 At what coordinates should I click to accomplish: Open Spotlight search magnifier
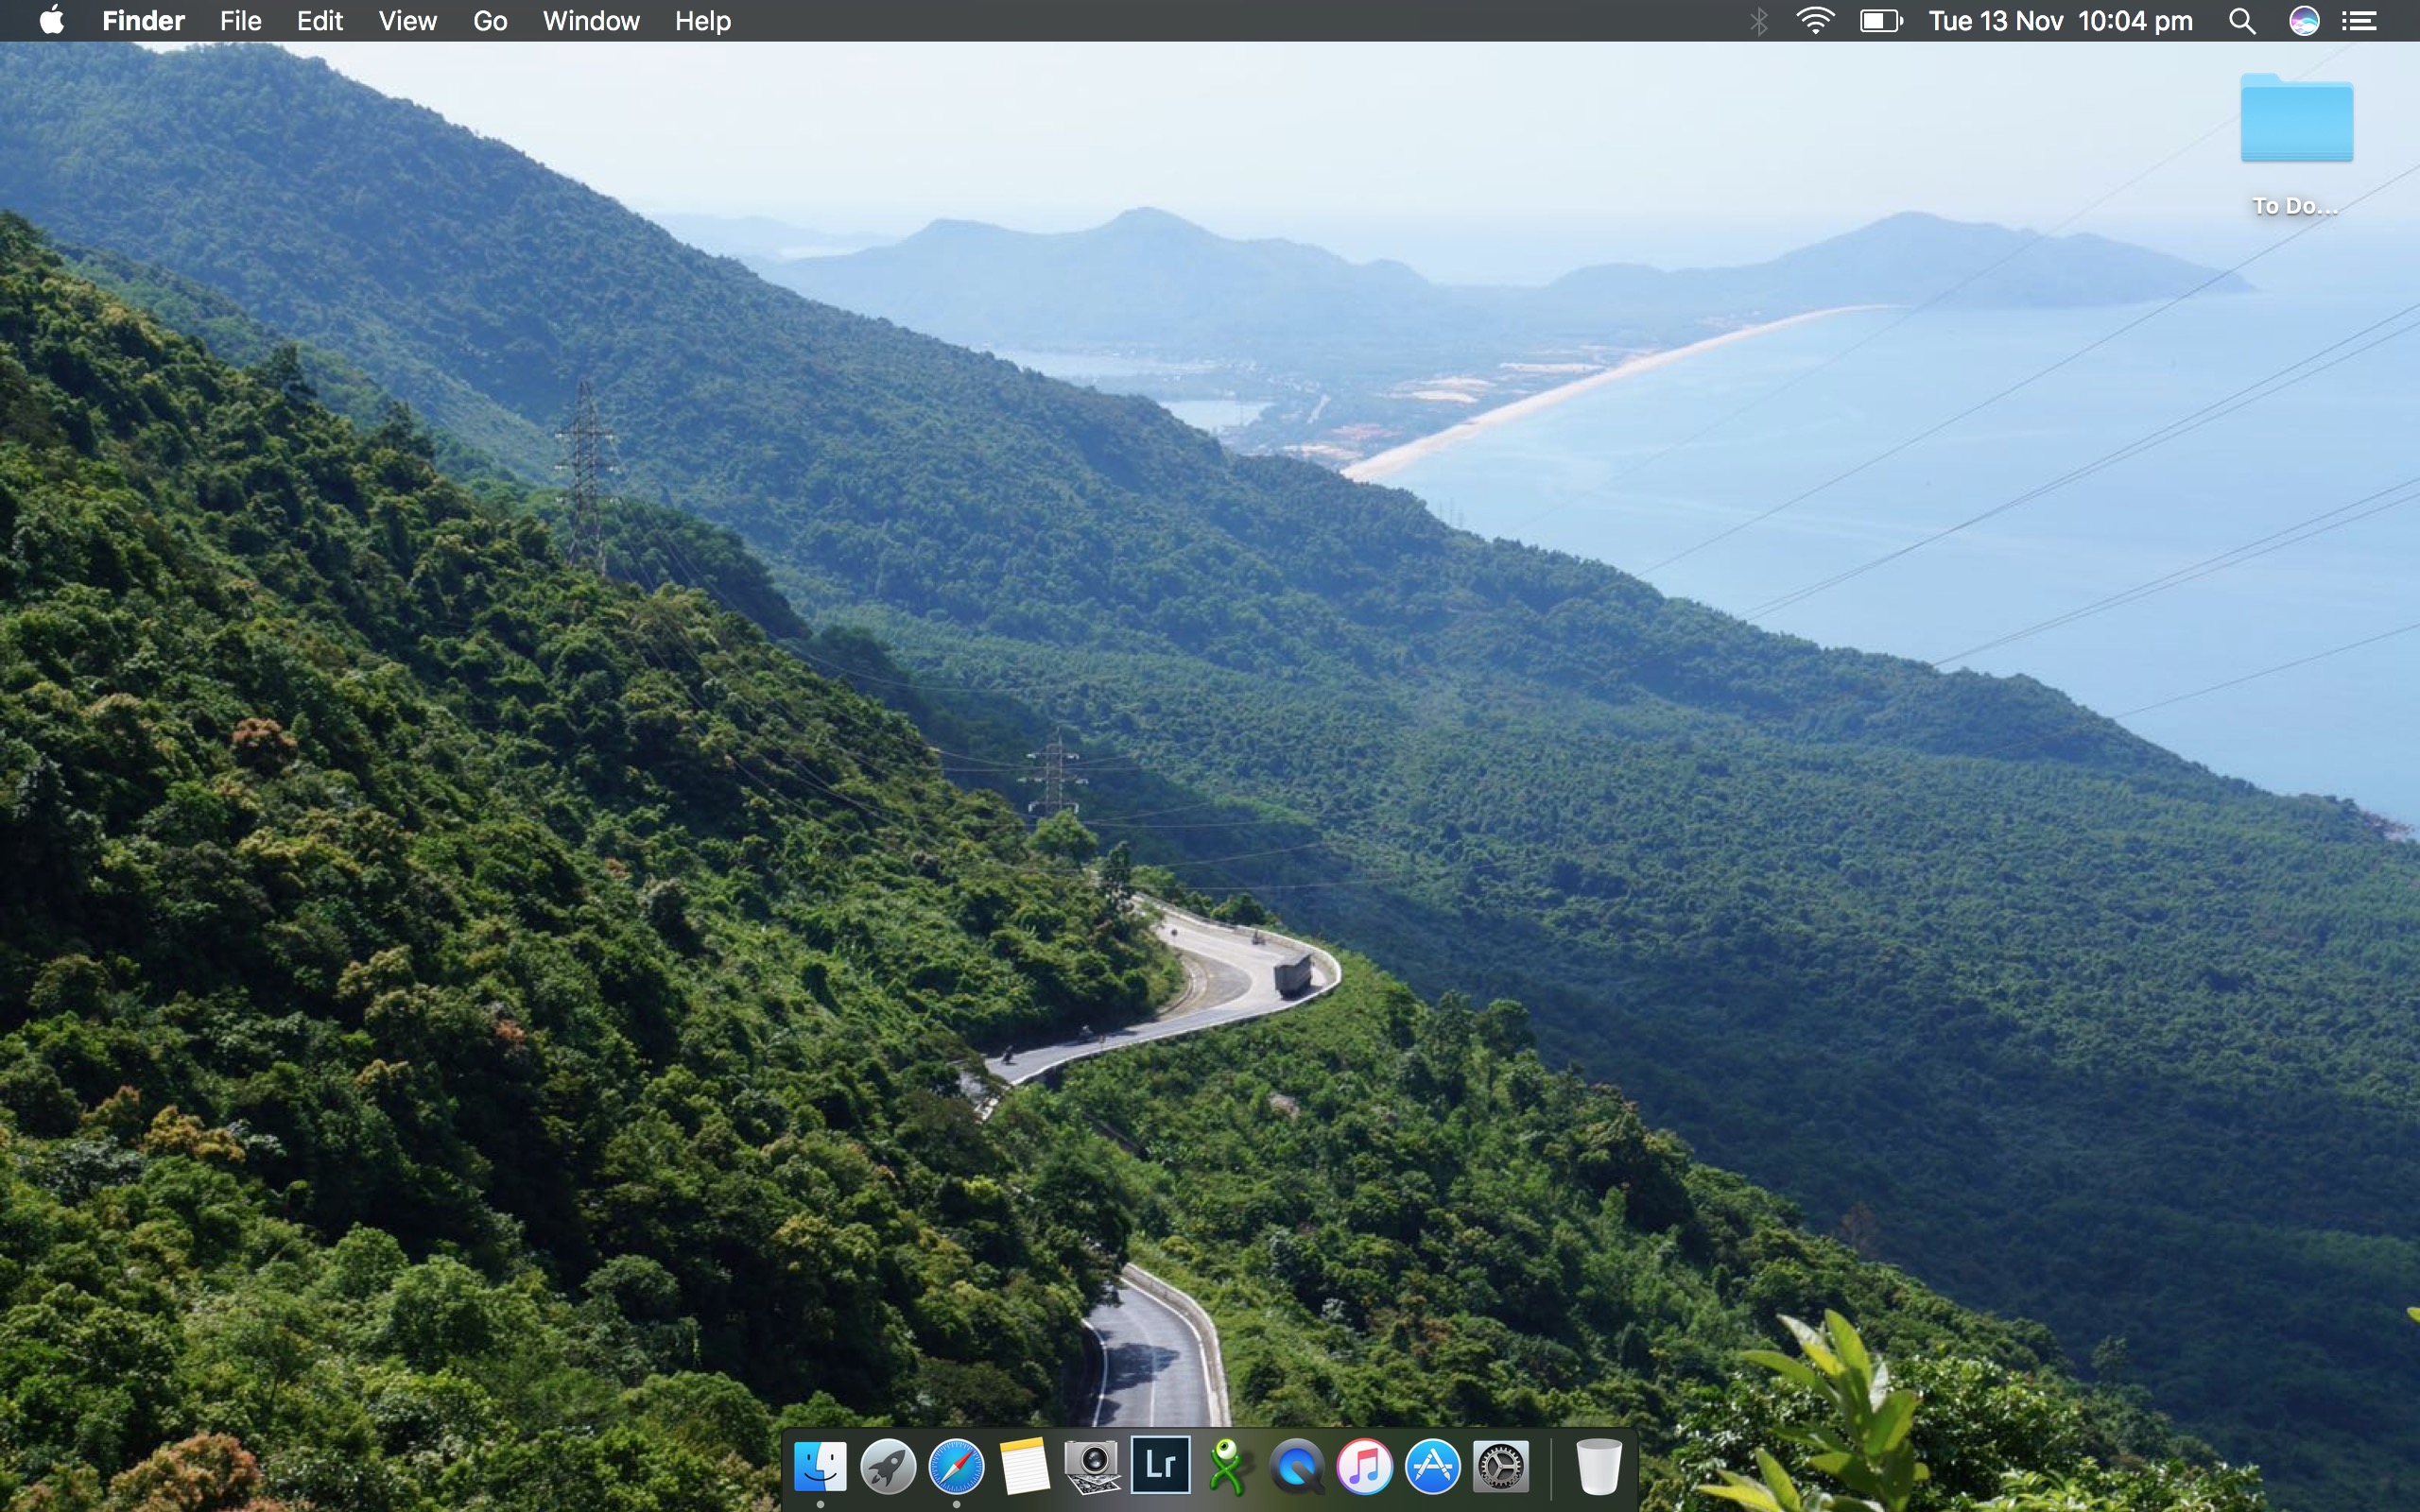pyautogui.click(x=2242, y=21)
